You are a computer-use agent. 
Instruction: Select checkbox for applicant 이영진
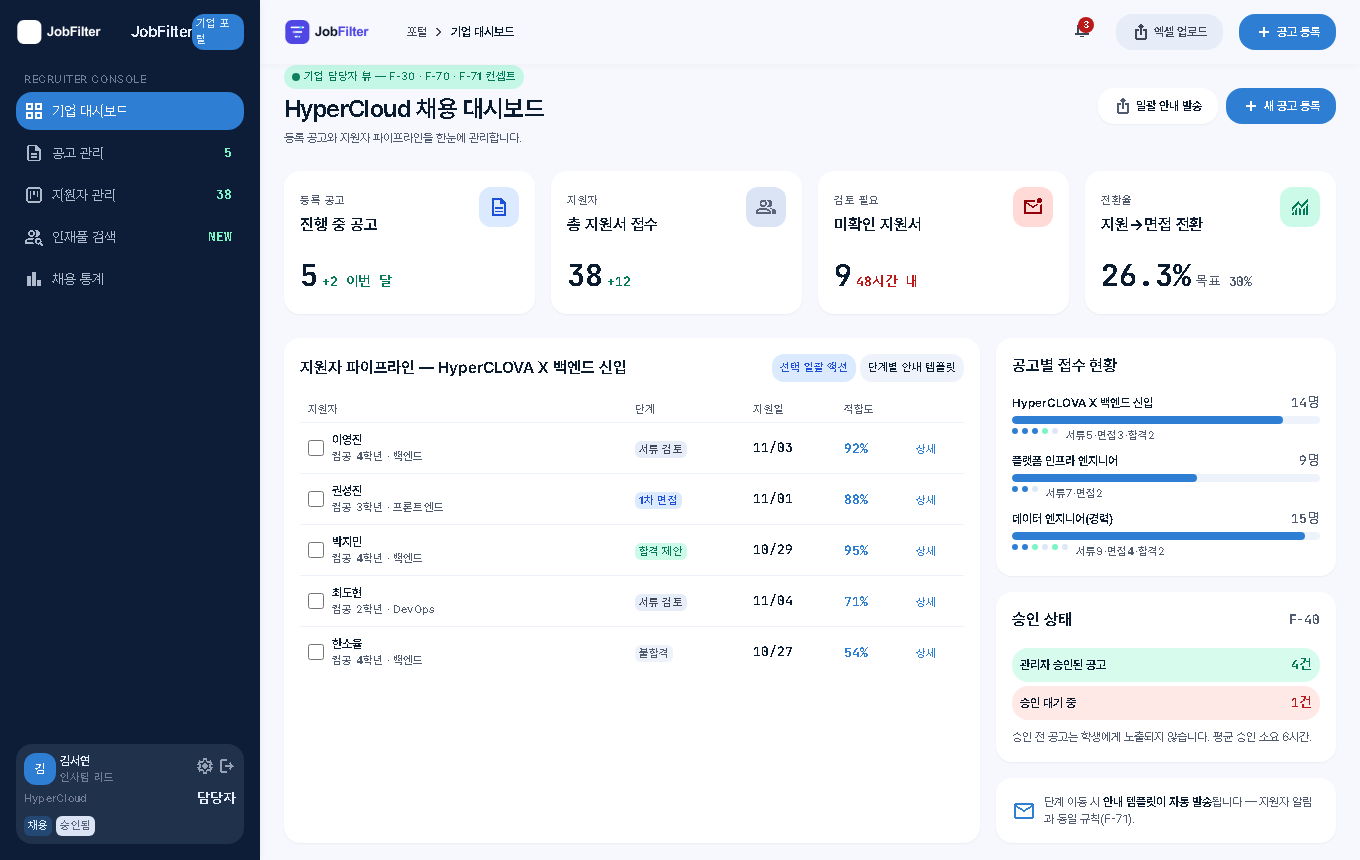tap(316, 448)
